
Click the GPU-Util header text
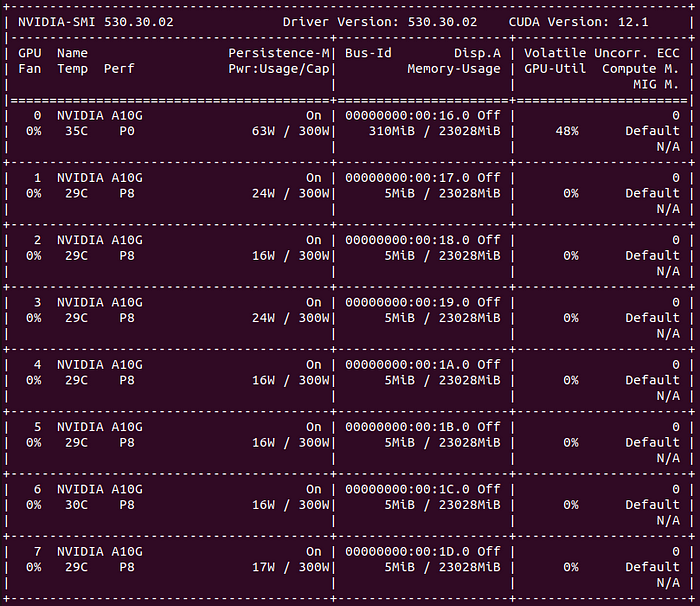click(555, 69)
